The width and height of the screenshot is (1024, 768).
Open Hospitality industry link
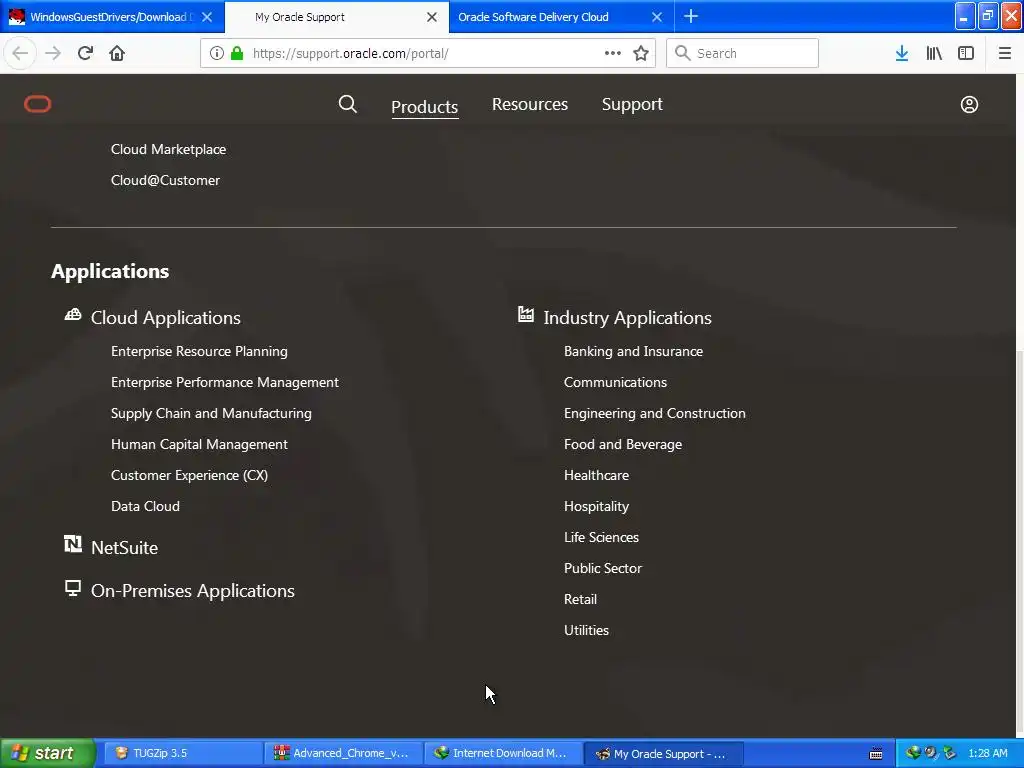click(x=596, y=506)
